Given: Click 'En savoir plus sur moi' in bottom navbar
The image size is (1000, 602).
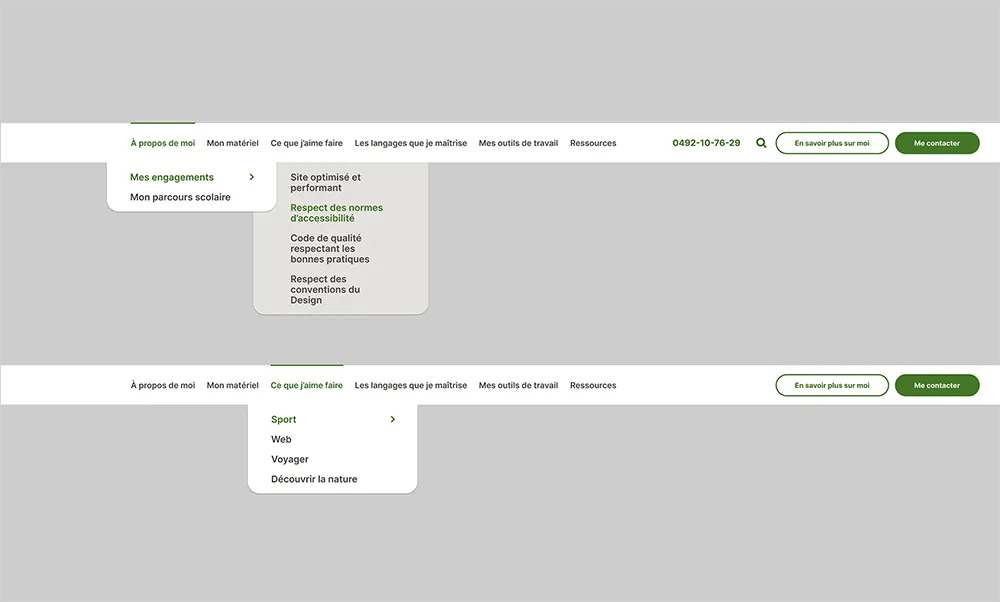Looking at the screenshot, I should (832, 385).
